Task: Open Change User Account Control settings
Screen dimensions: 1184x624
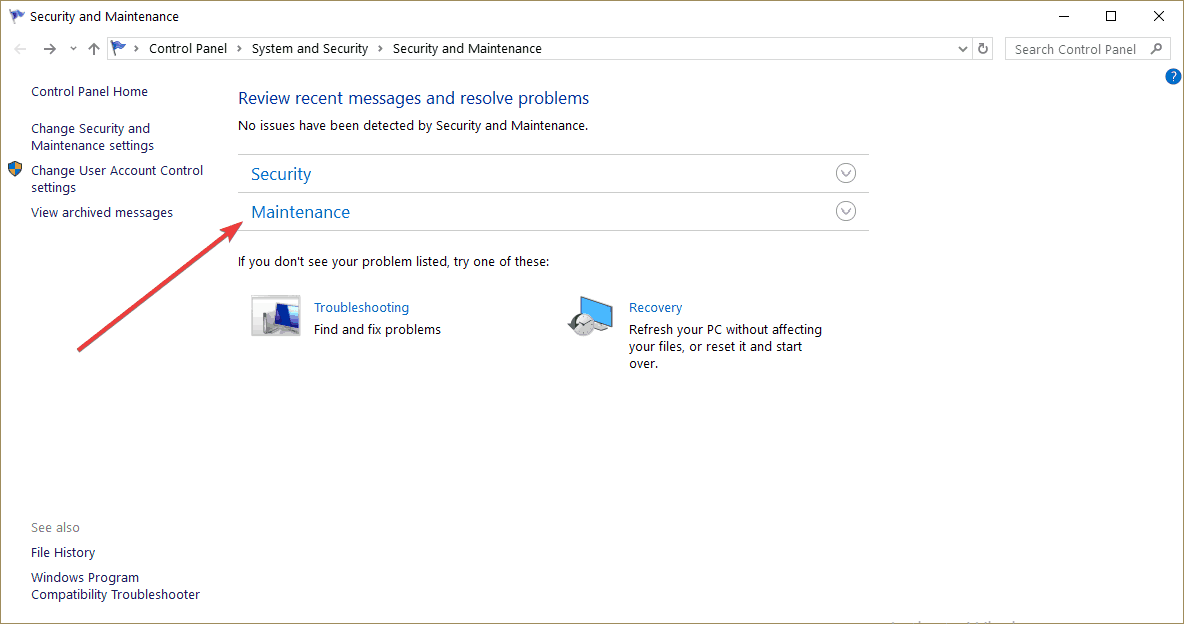Action: [117, 179]
